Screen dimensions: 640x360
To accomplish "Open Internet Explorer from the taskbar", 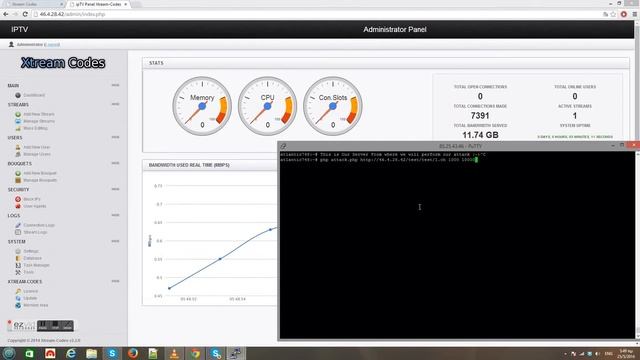I will [x=71, y=353].
